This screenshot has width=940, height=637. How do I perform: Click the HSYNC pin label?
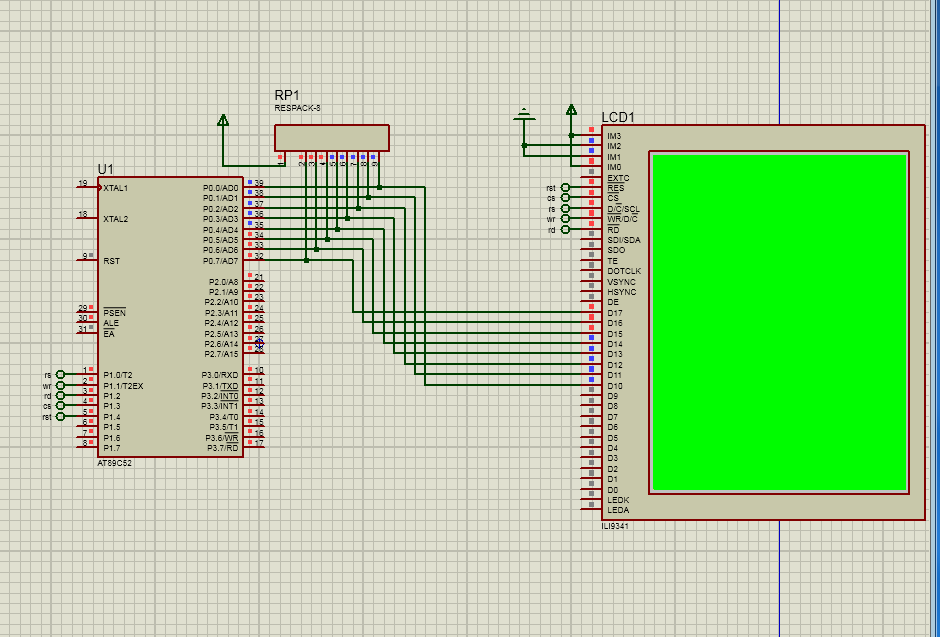622,292
